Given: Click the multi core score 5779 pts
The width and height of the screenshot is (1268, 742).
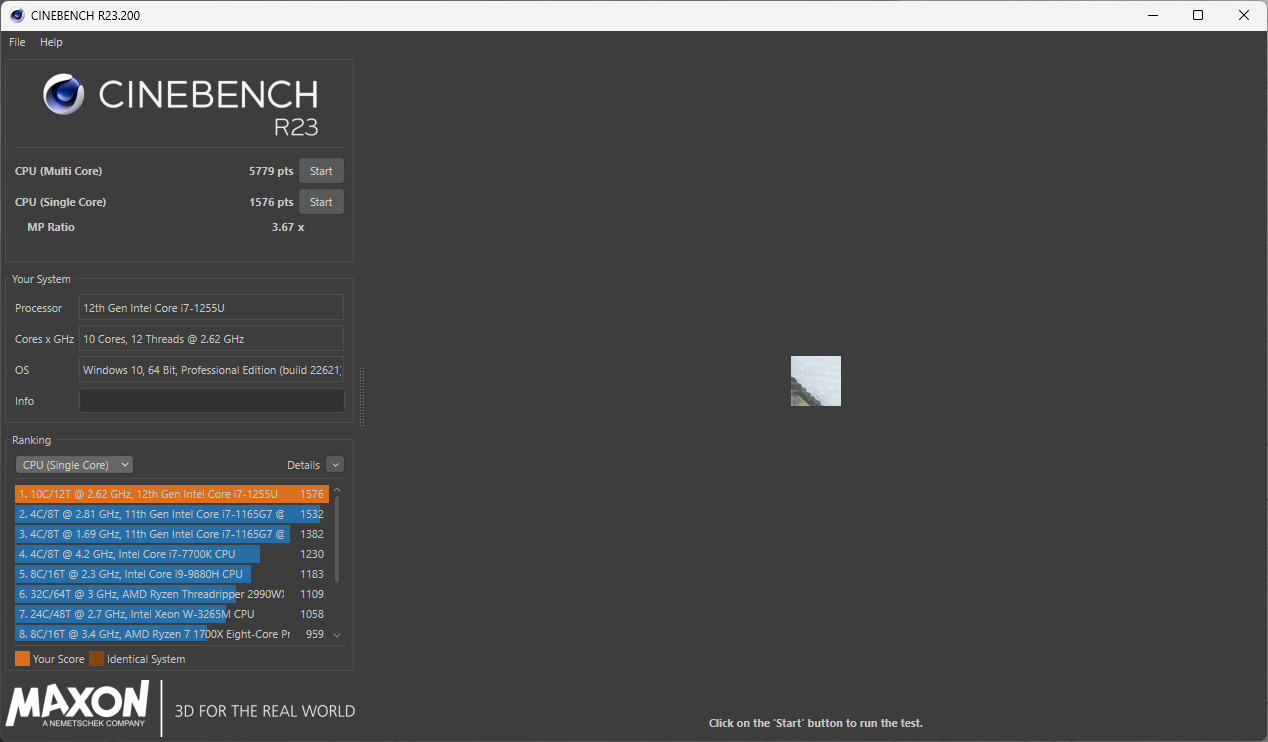Looking at the screenshot, I should click(271, 171).
